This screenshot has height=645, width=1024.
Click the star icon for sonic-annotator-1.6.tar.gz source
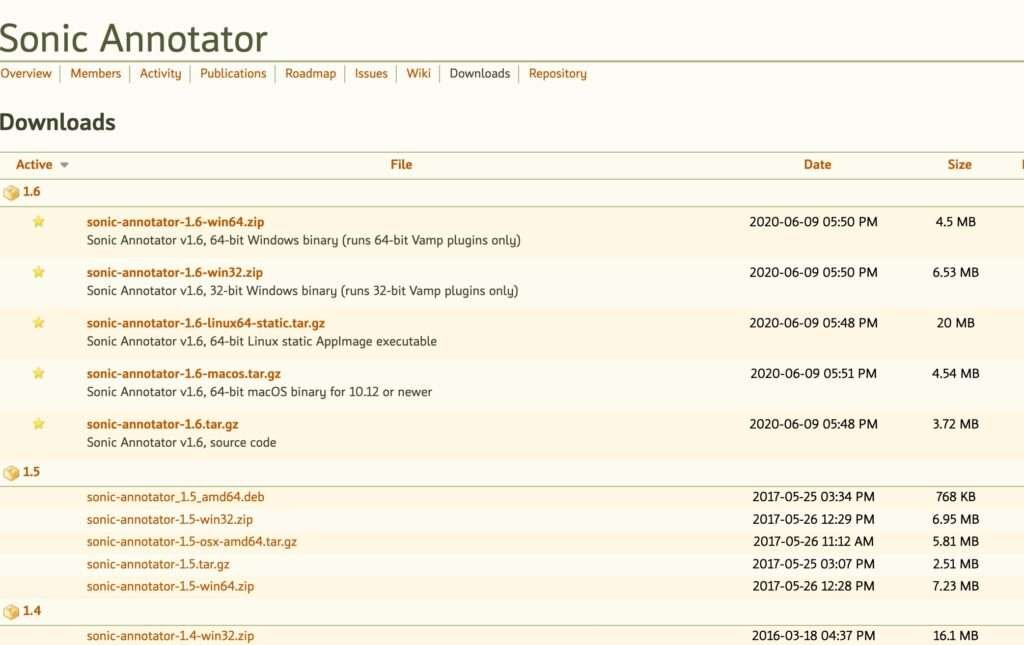(x=39, y=424)
